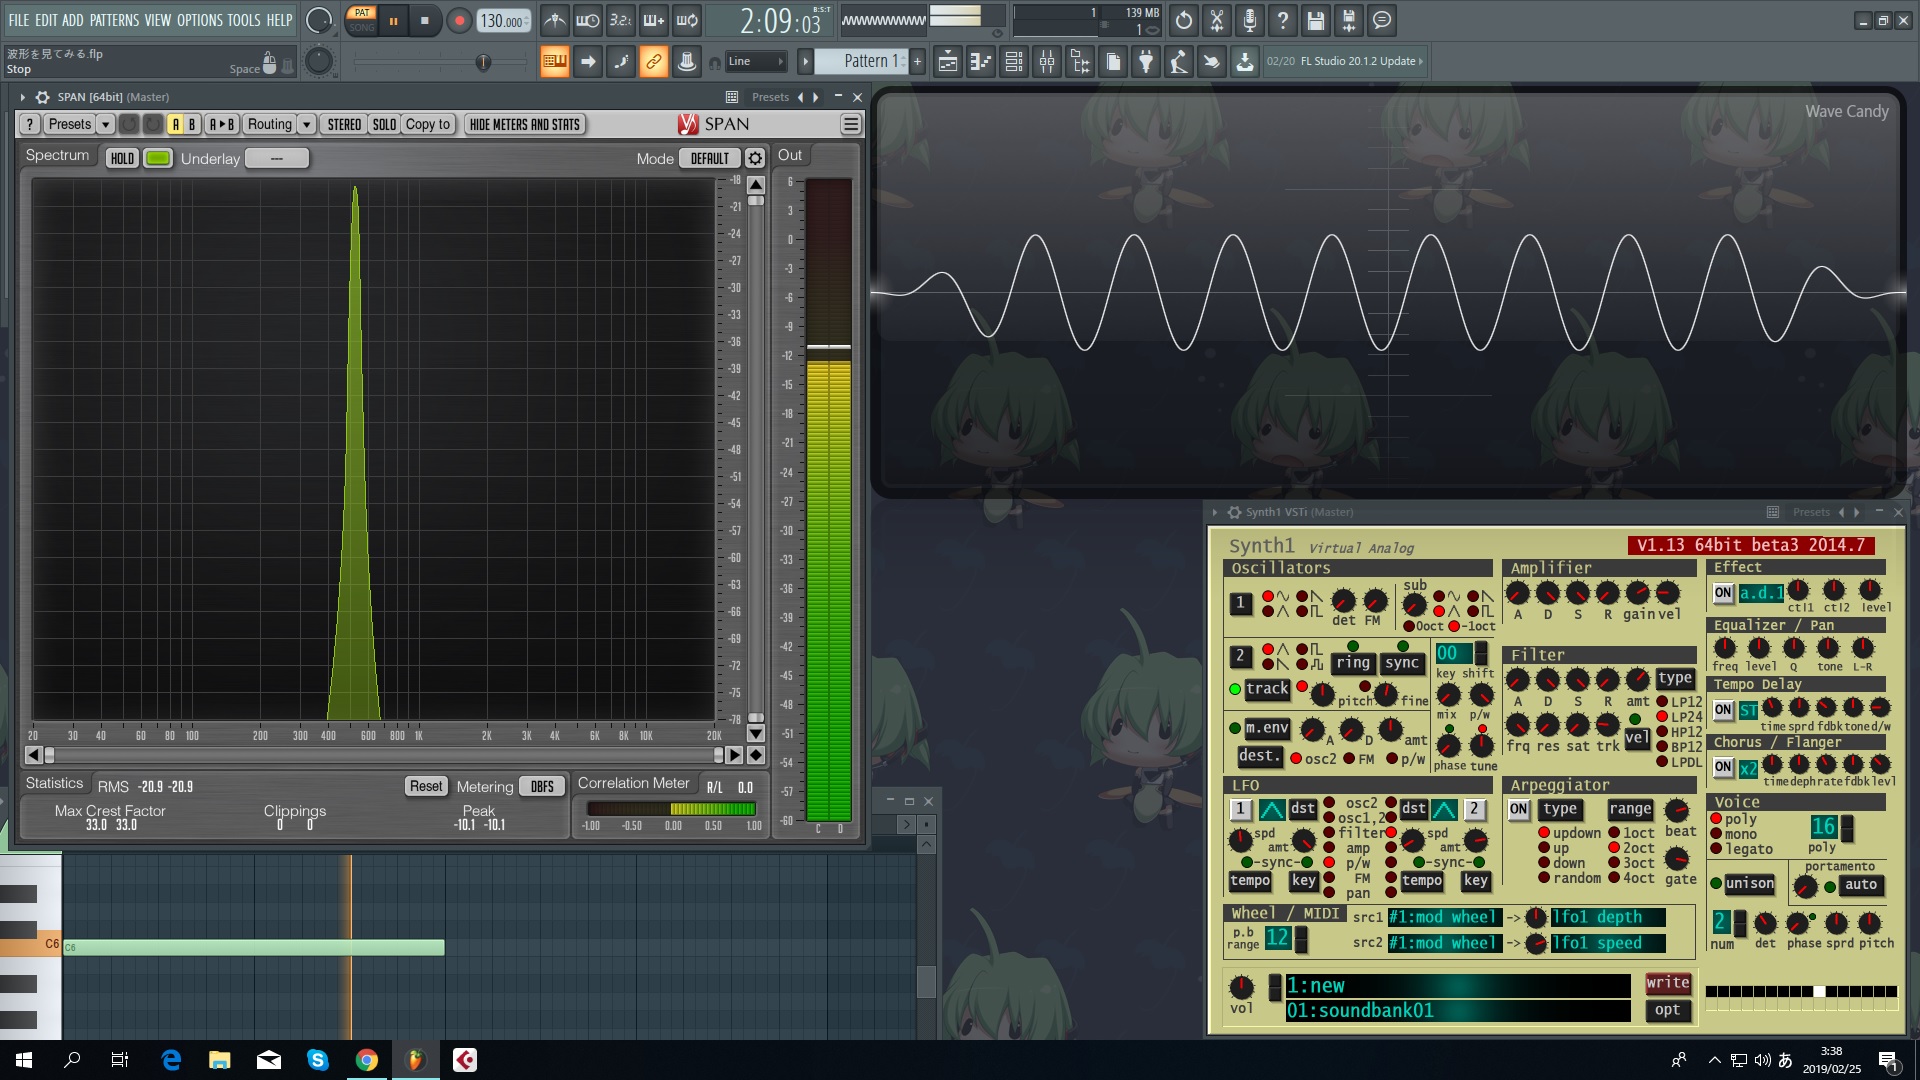Click the Reset statistics button
The height and width of the screenshot is (1080, 1920).
coord(425,786)
